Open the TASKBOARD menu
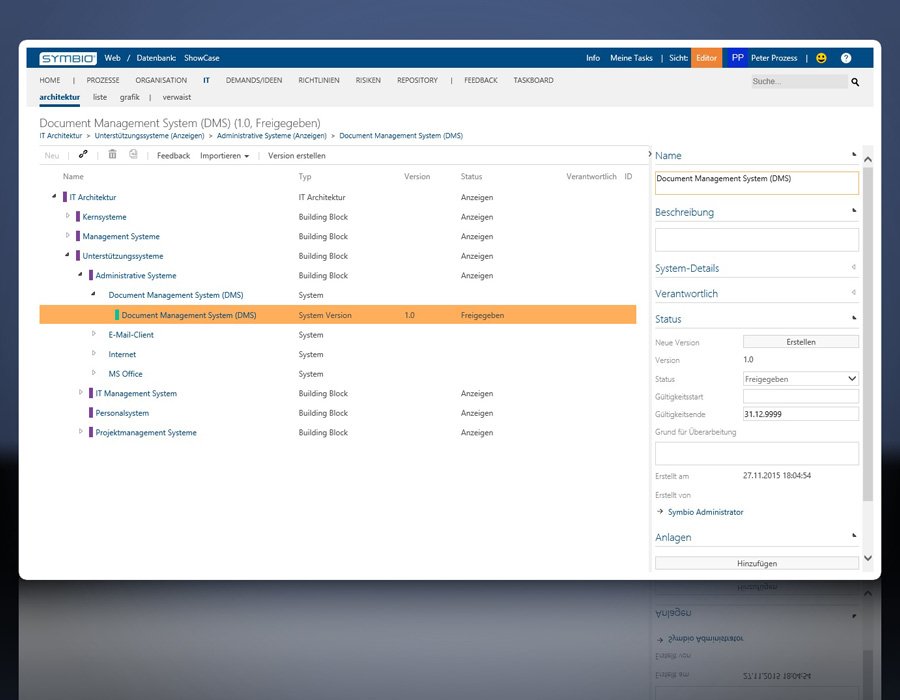900x700 pixels. [533, 80]
